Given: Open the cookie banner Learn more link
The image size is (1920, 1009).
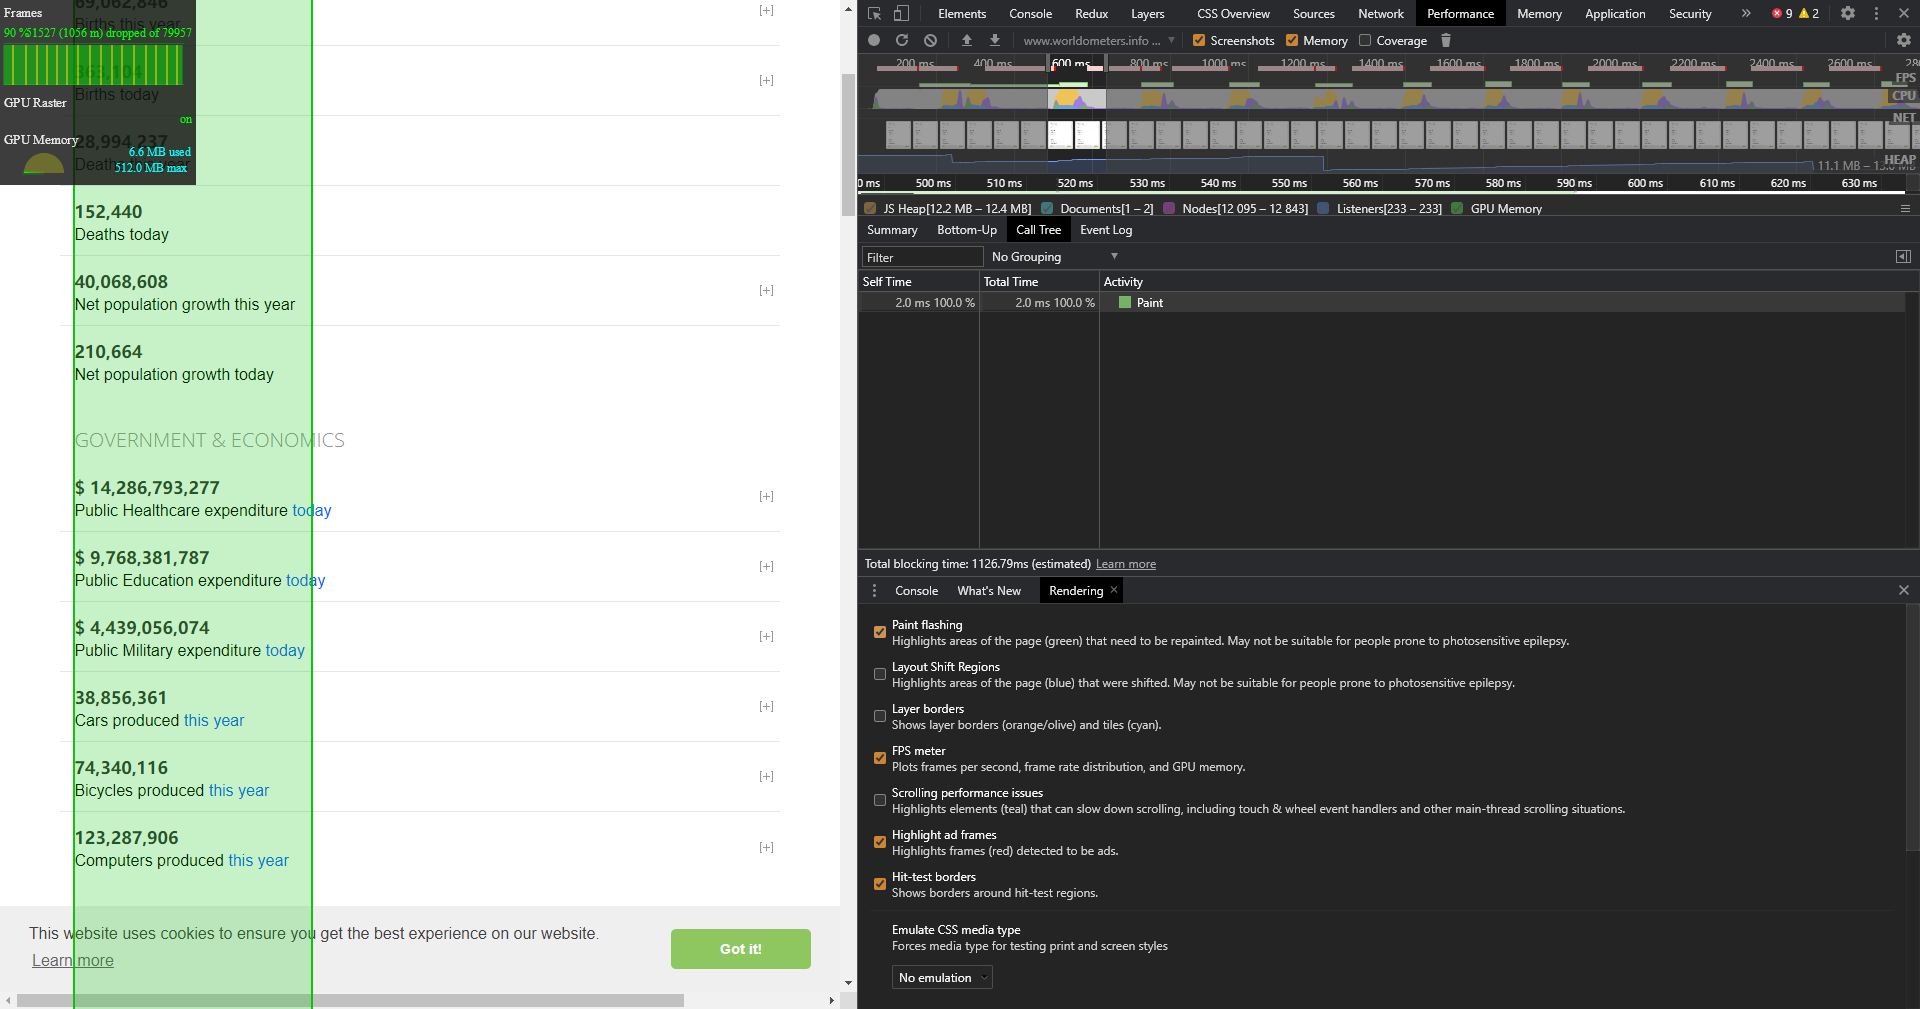Looking at the screenshot, I should click(73, 961).
